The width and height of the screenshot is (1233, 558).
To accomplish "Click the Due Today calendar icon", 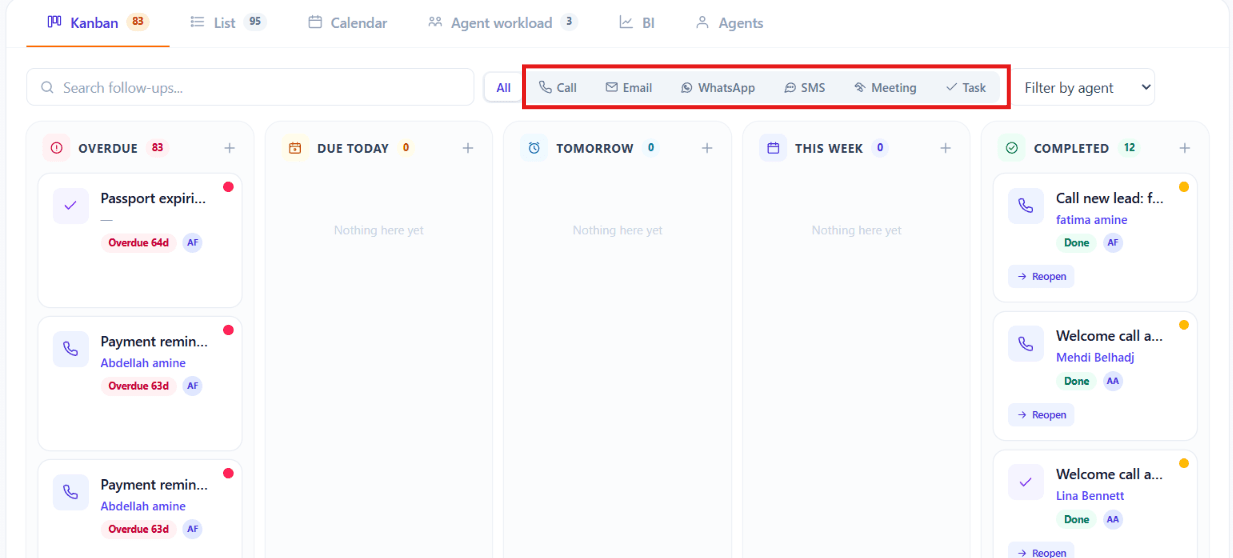I will tap(295, 148).
